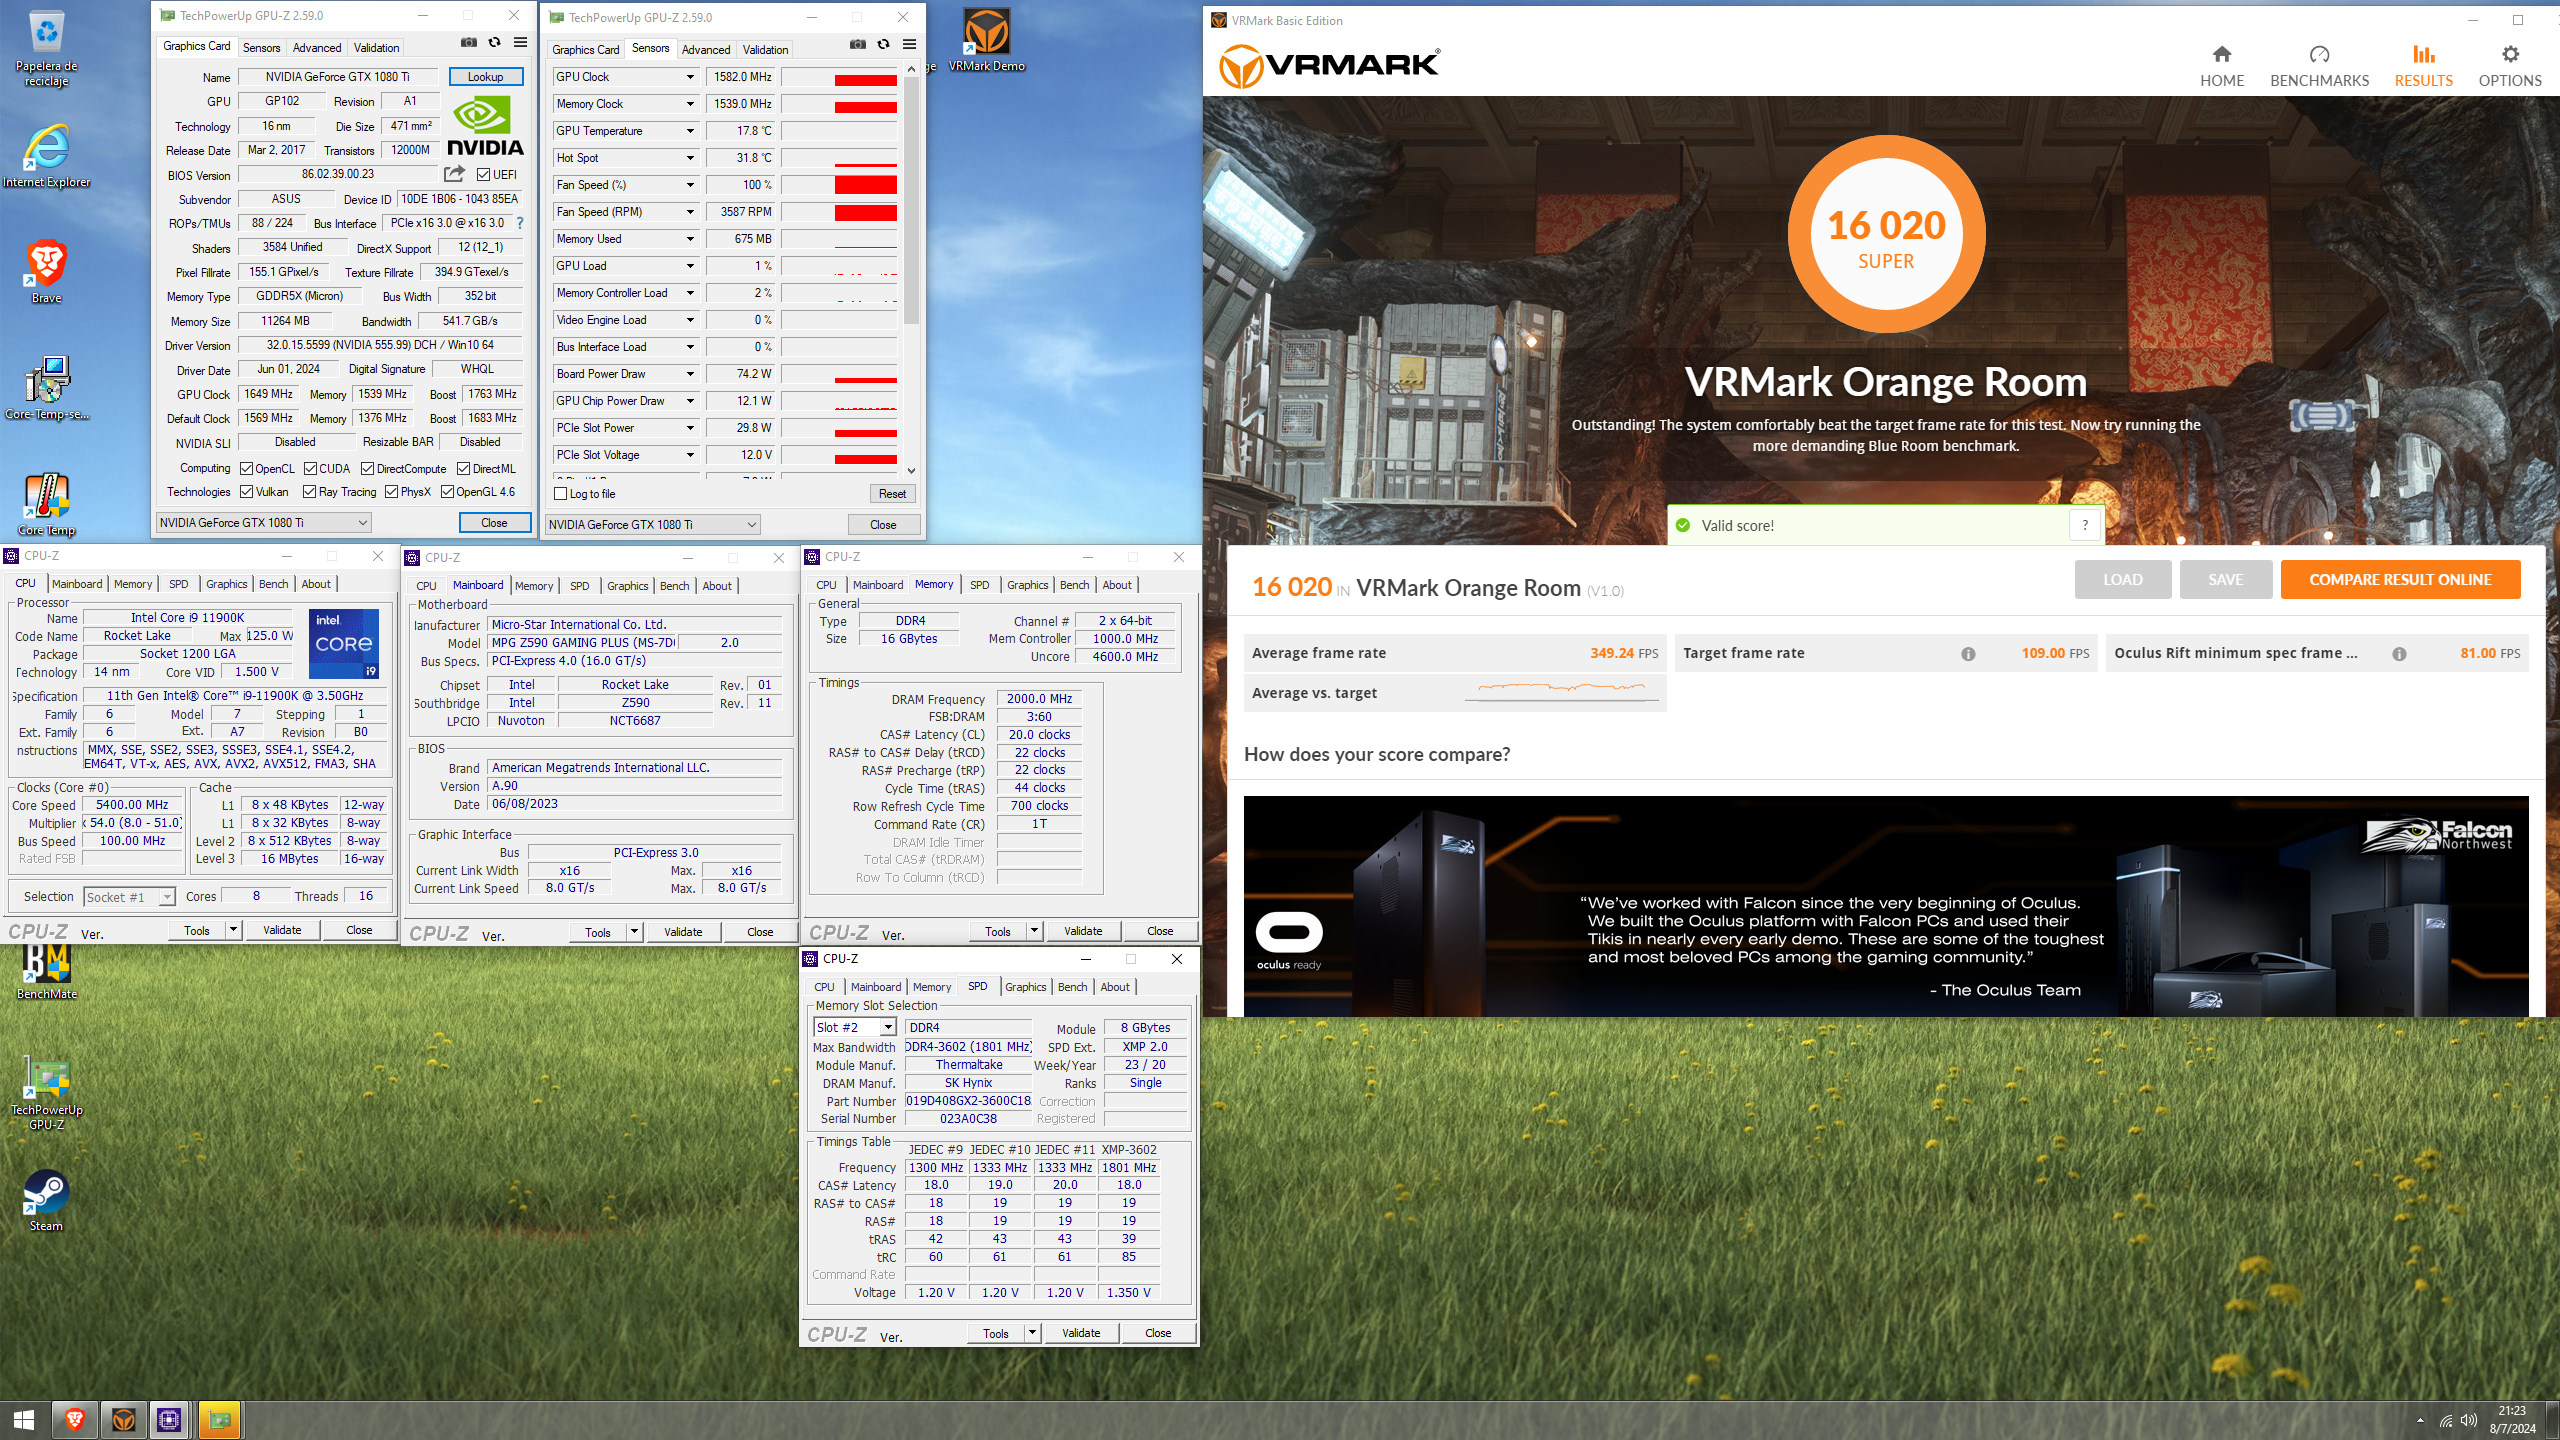The height and width of the screenshot is (1440, 2560).
Task: Open the GPU selector dropdown in GPU-Z Sensors window
Action: (653, 525)
